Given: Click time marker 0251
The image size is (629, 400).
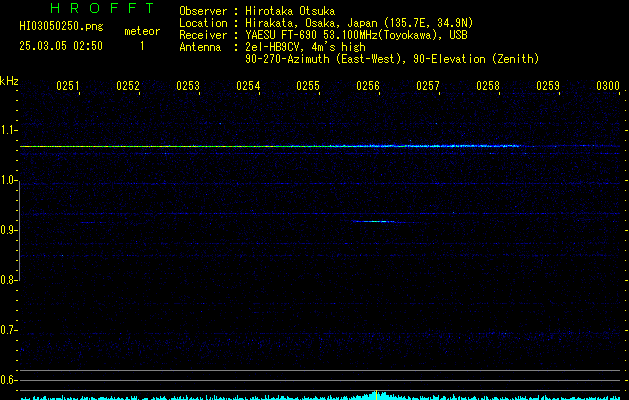Looking at the screenshot, I should [x=67, y=86].
